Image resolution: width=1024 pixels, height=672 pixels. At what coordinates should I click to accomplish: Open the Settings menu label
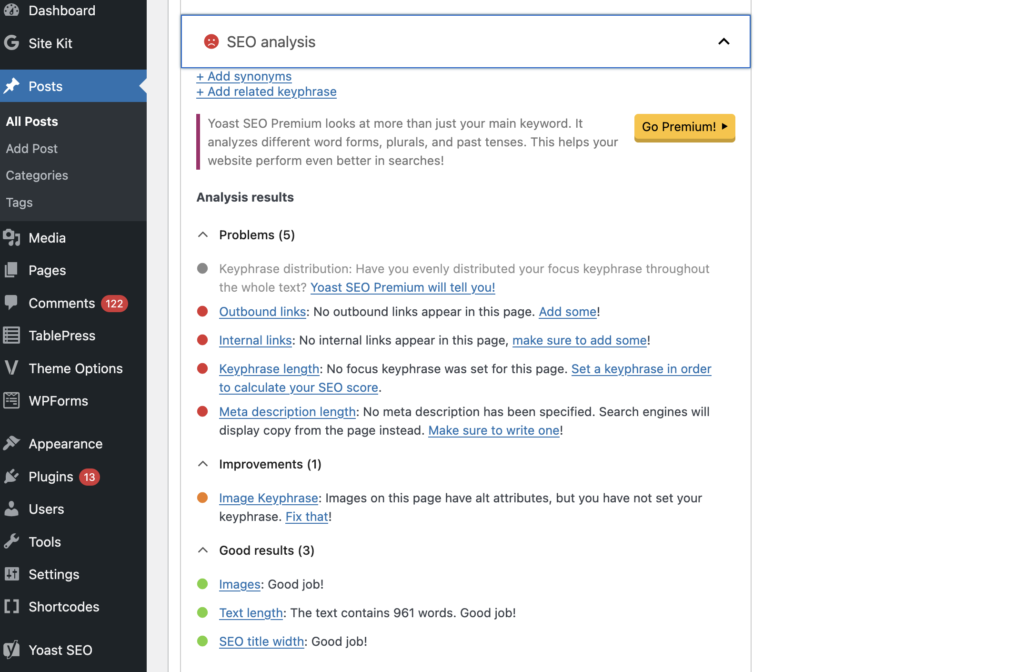click(x=54, y=575)
